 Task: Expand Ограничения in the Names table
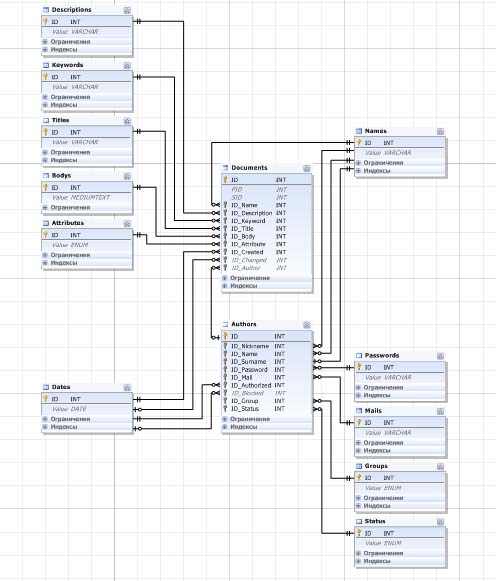(358, 163)
